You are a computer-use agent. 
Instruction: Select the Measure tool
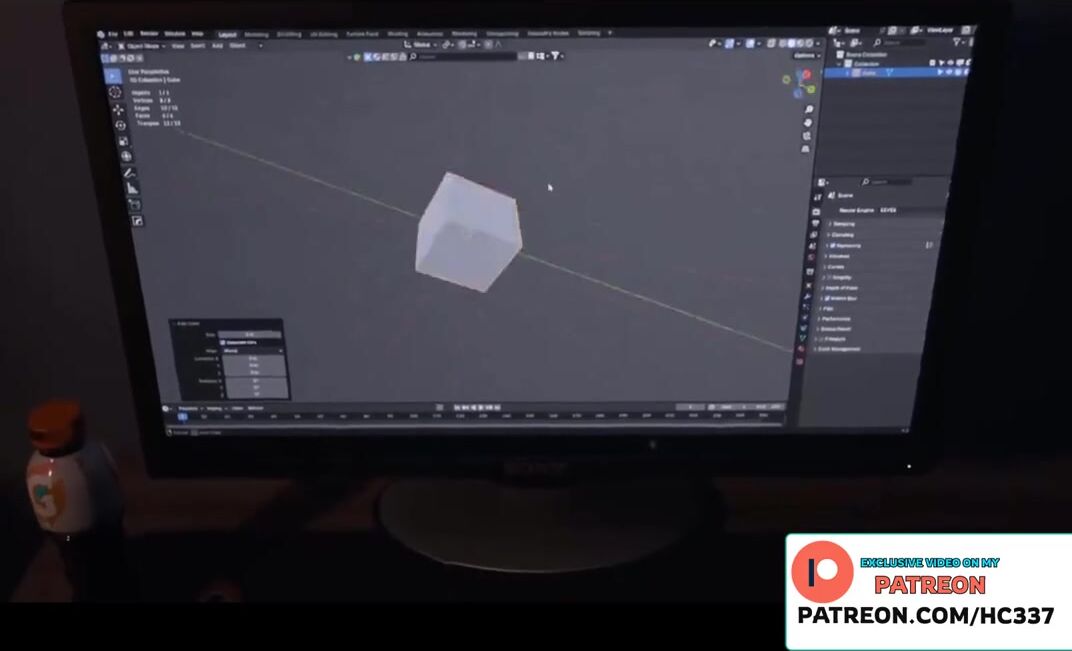click(132, 189)
